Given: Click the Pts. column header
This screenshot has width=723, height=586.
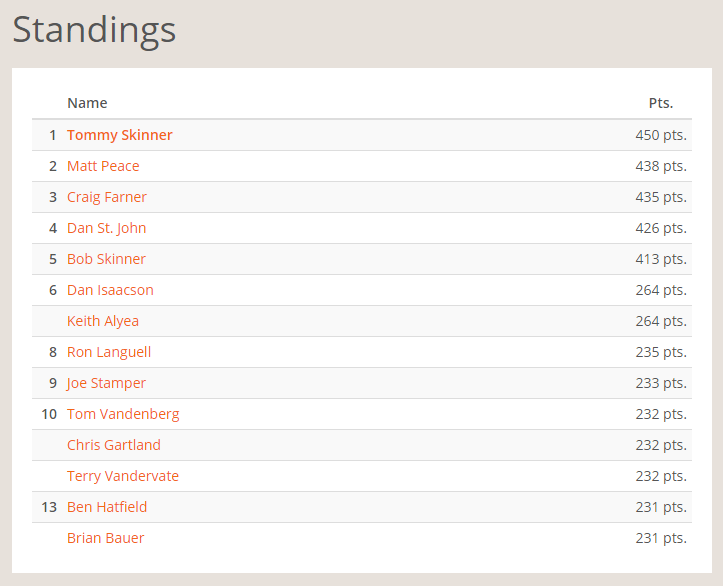Looking at the screenshot, I should point(660,103).
